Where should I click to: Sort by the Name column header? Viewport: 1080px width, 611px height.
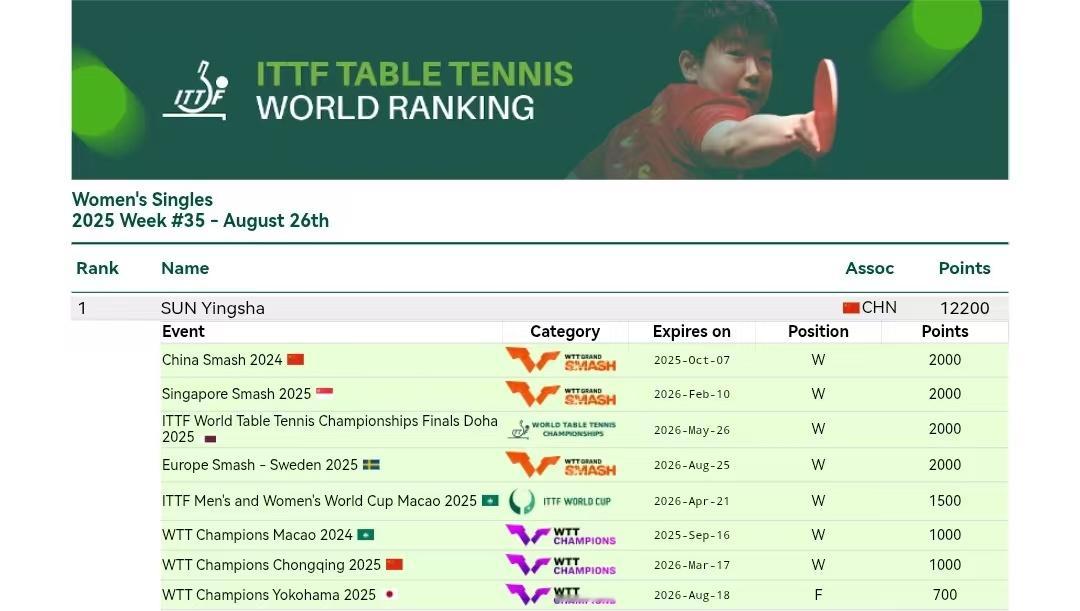[x=185, y=268]
